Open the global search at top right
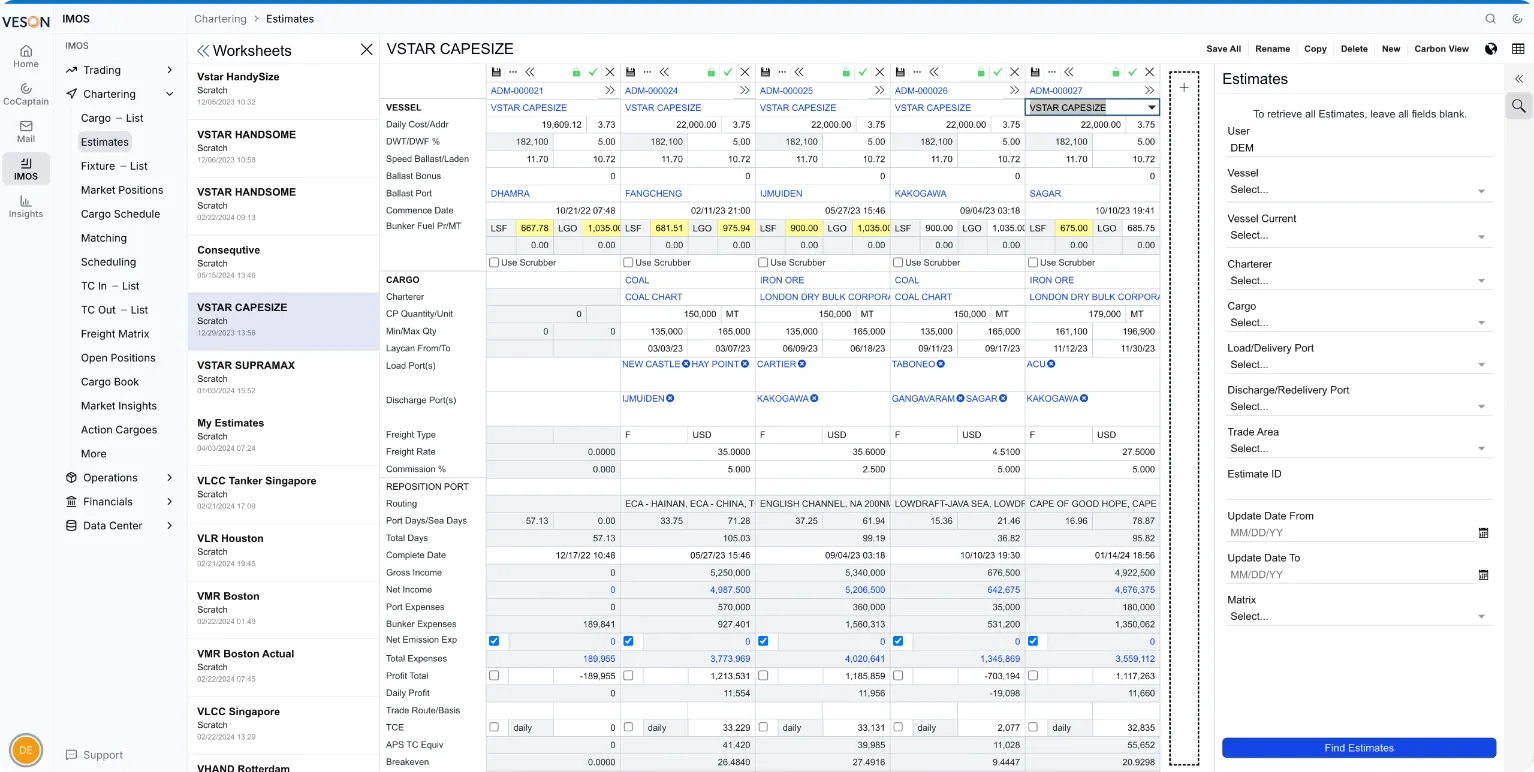The height and width of the screenshot is (772, 1534). coord(1490,18)
